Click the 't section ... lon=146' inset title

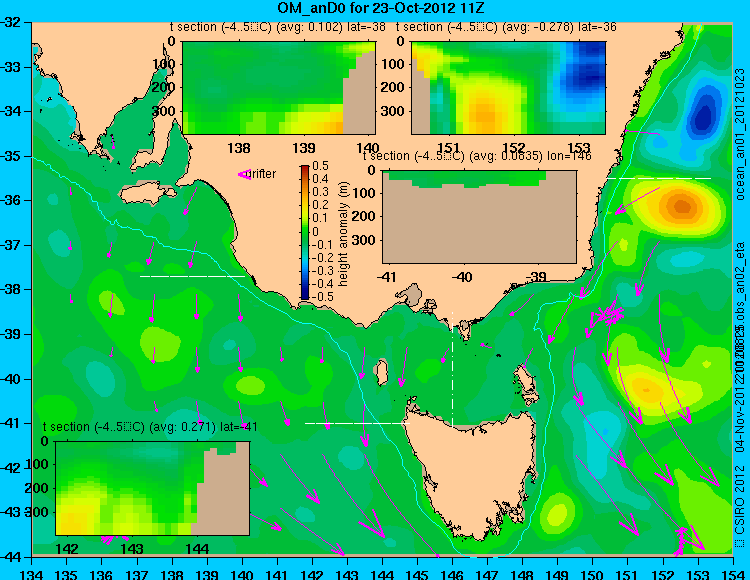477,156
